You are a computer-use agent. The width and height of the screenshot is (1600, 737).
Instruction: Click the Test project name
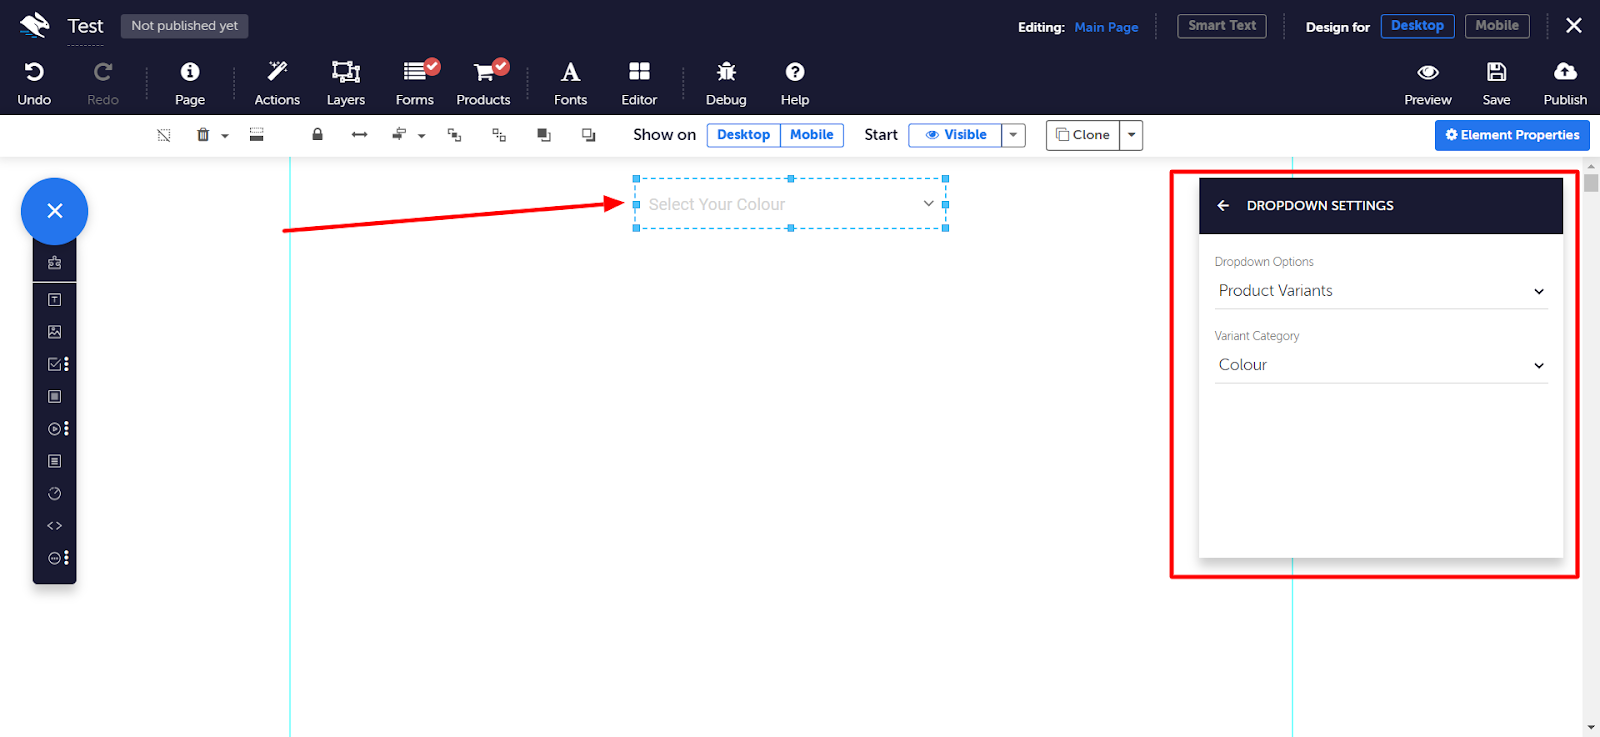point(85,27)
